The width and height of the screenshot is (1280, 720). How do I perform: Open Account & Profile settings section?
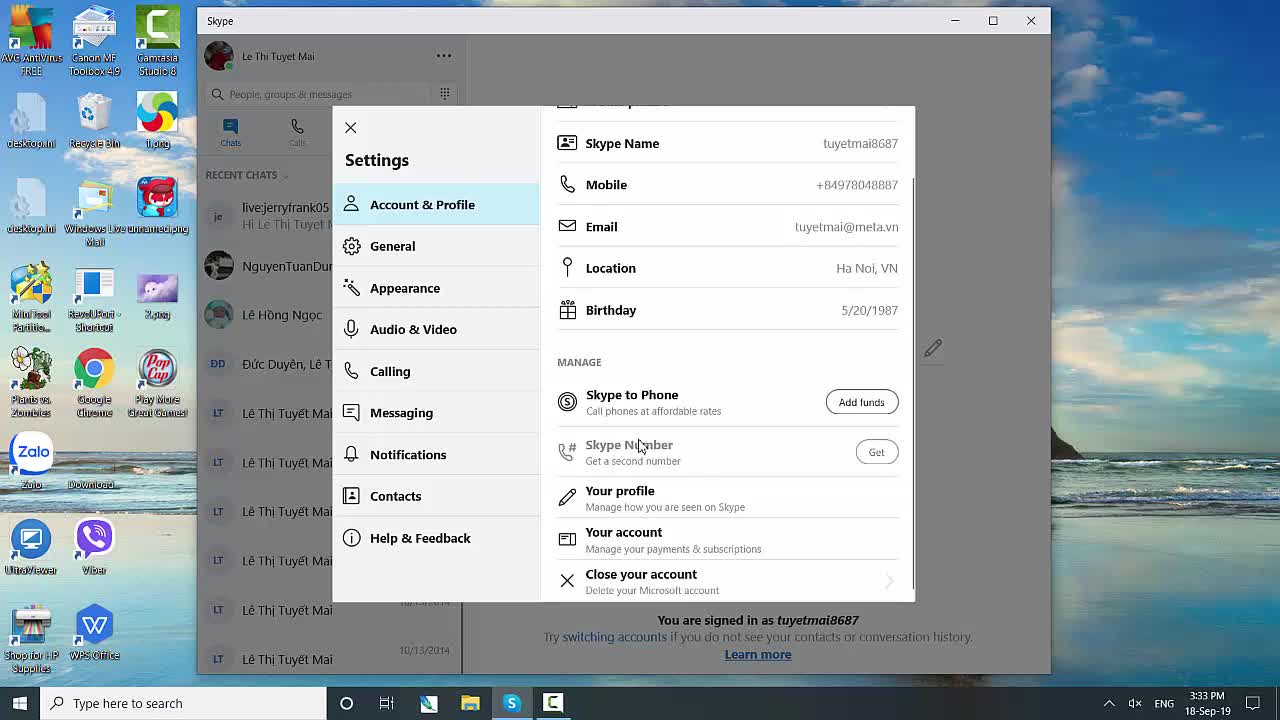(436, 204)
